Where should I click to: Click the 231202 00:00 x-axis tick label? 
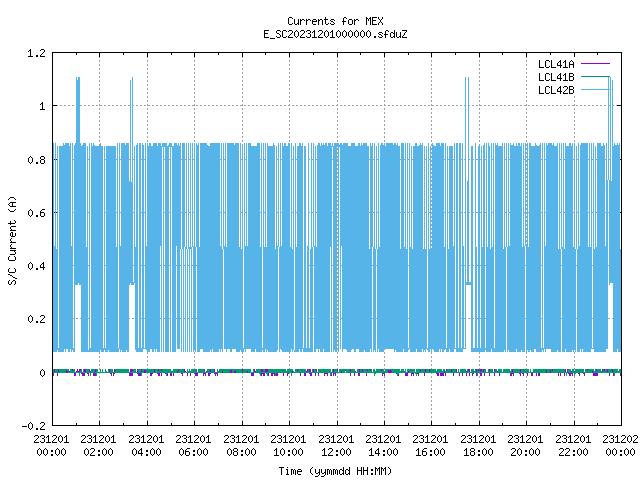620,446
